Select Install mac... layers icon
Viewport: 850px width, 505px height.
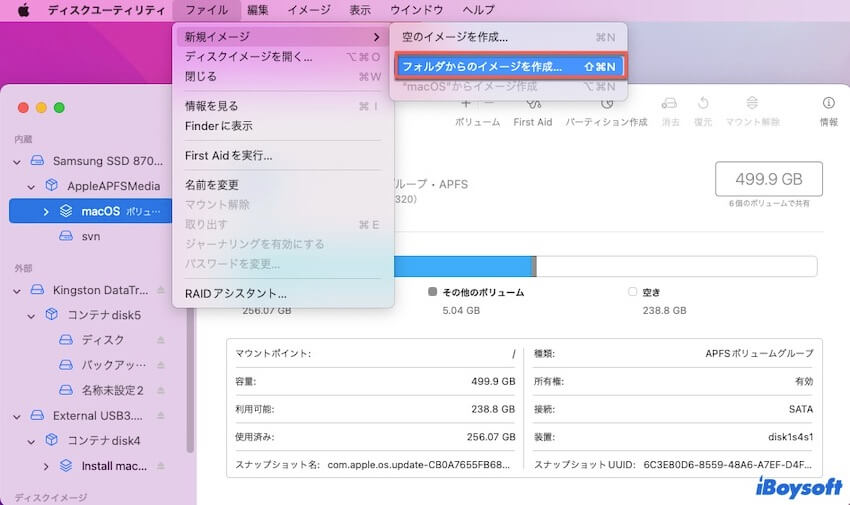click(66, 465)
